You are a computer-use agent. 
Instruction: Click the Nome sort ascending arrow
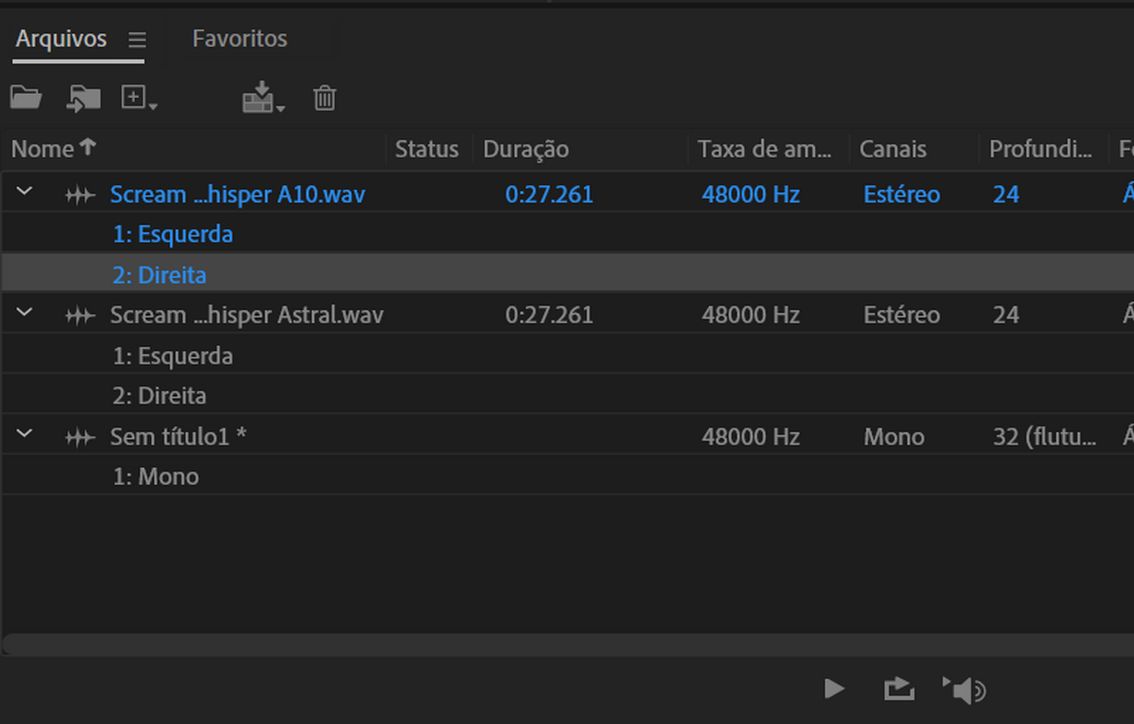coord(88,147)
